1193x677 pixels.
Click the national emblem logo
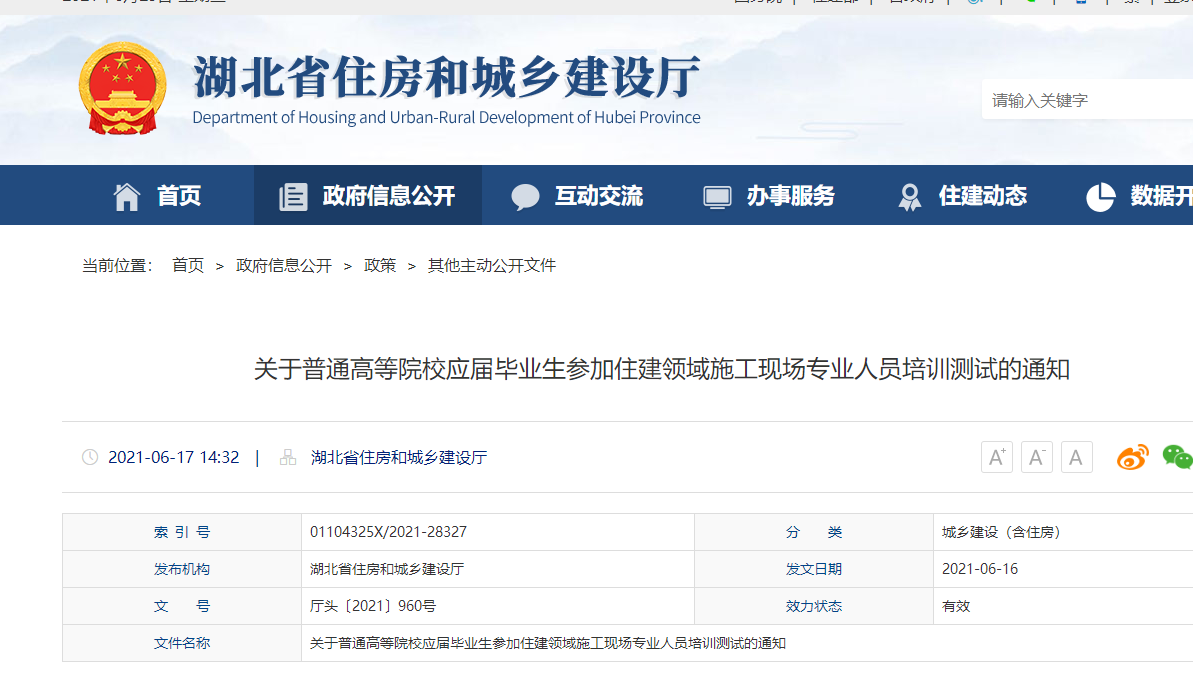click(x=122, y=88)
